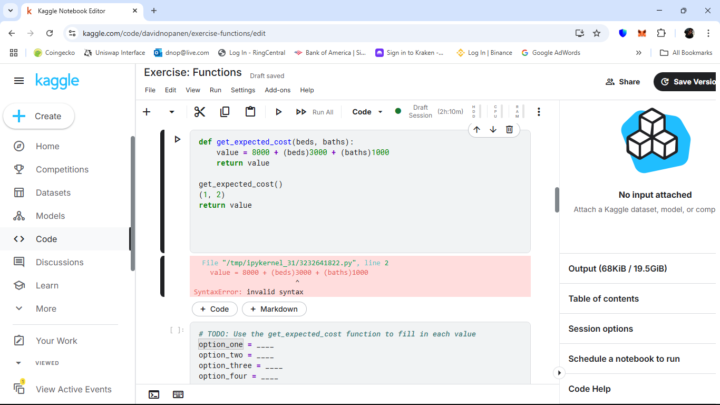Image resolution: width=720 pixels, height=405 pixels.
Task: Open the three-dot notebook options menu
Action: pyautogui.click(x=539, y=112)
